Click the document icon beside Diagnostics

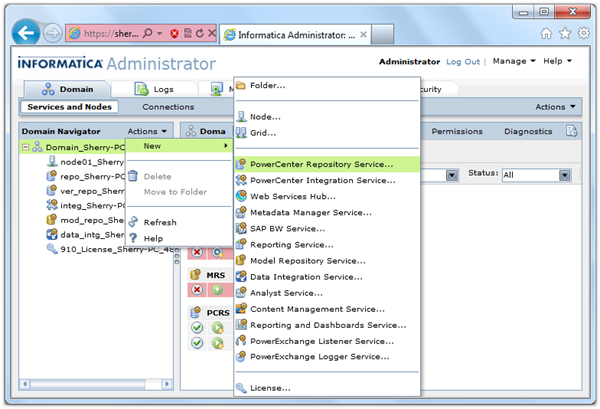click(x=571, y=131)
